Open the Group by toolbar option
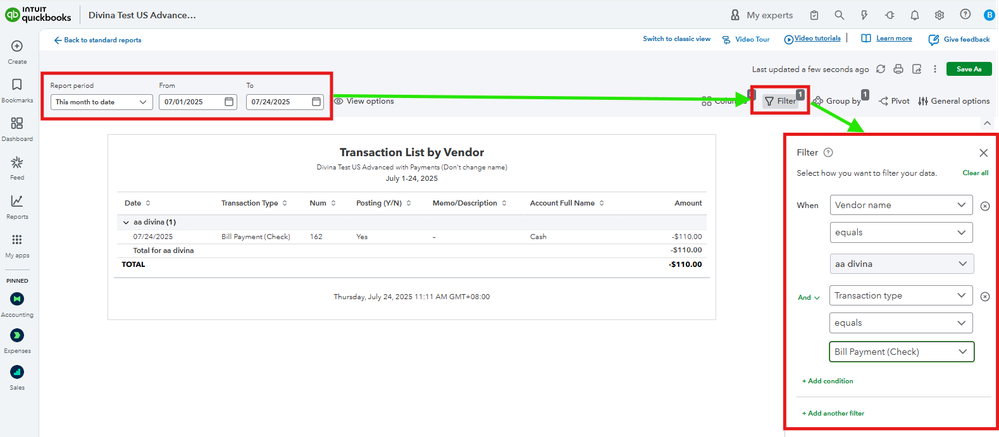Viewport: 999px width, 437px height. pyautogui.click(x=837, y=101)
